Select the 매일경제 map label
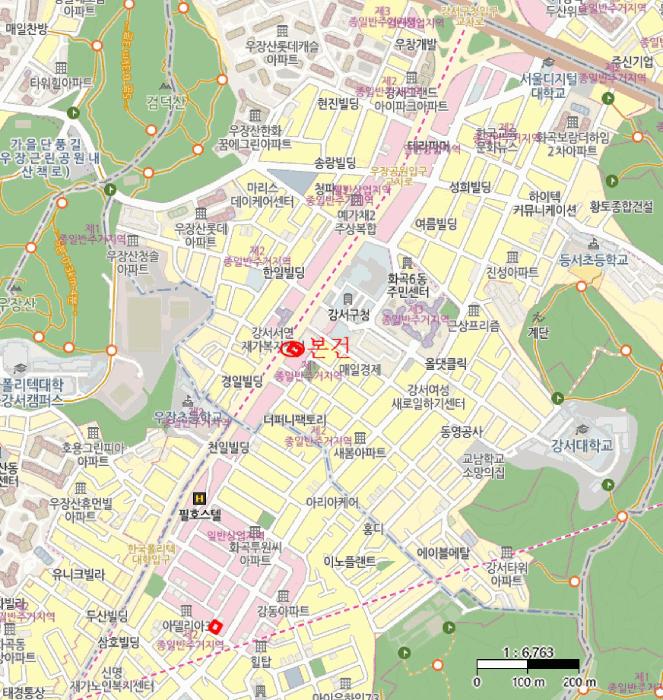 pyautogui.click(x=360, y=369)
